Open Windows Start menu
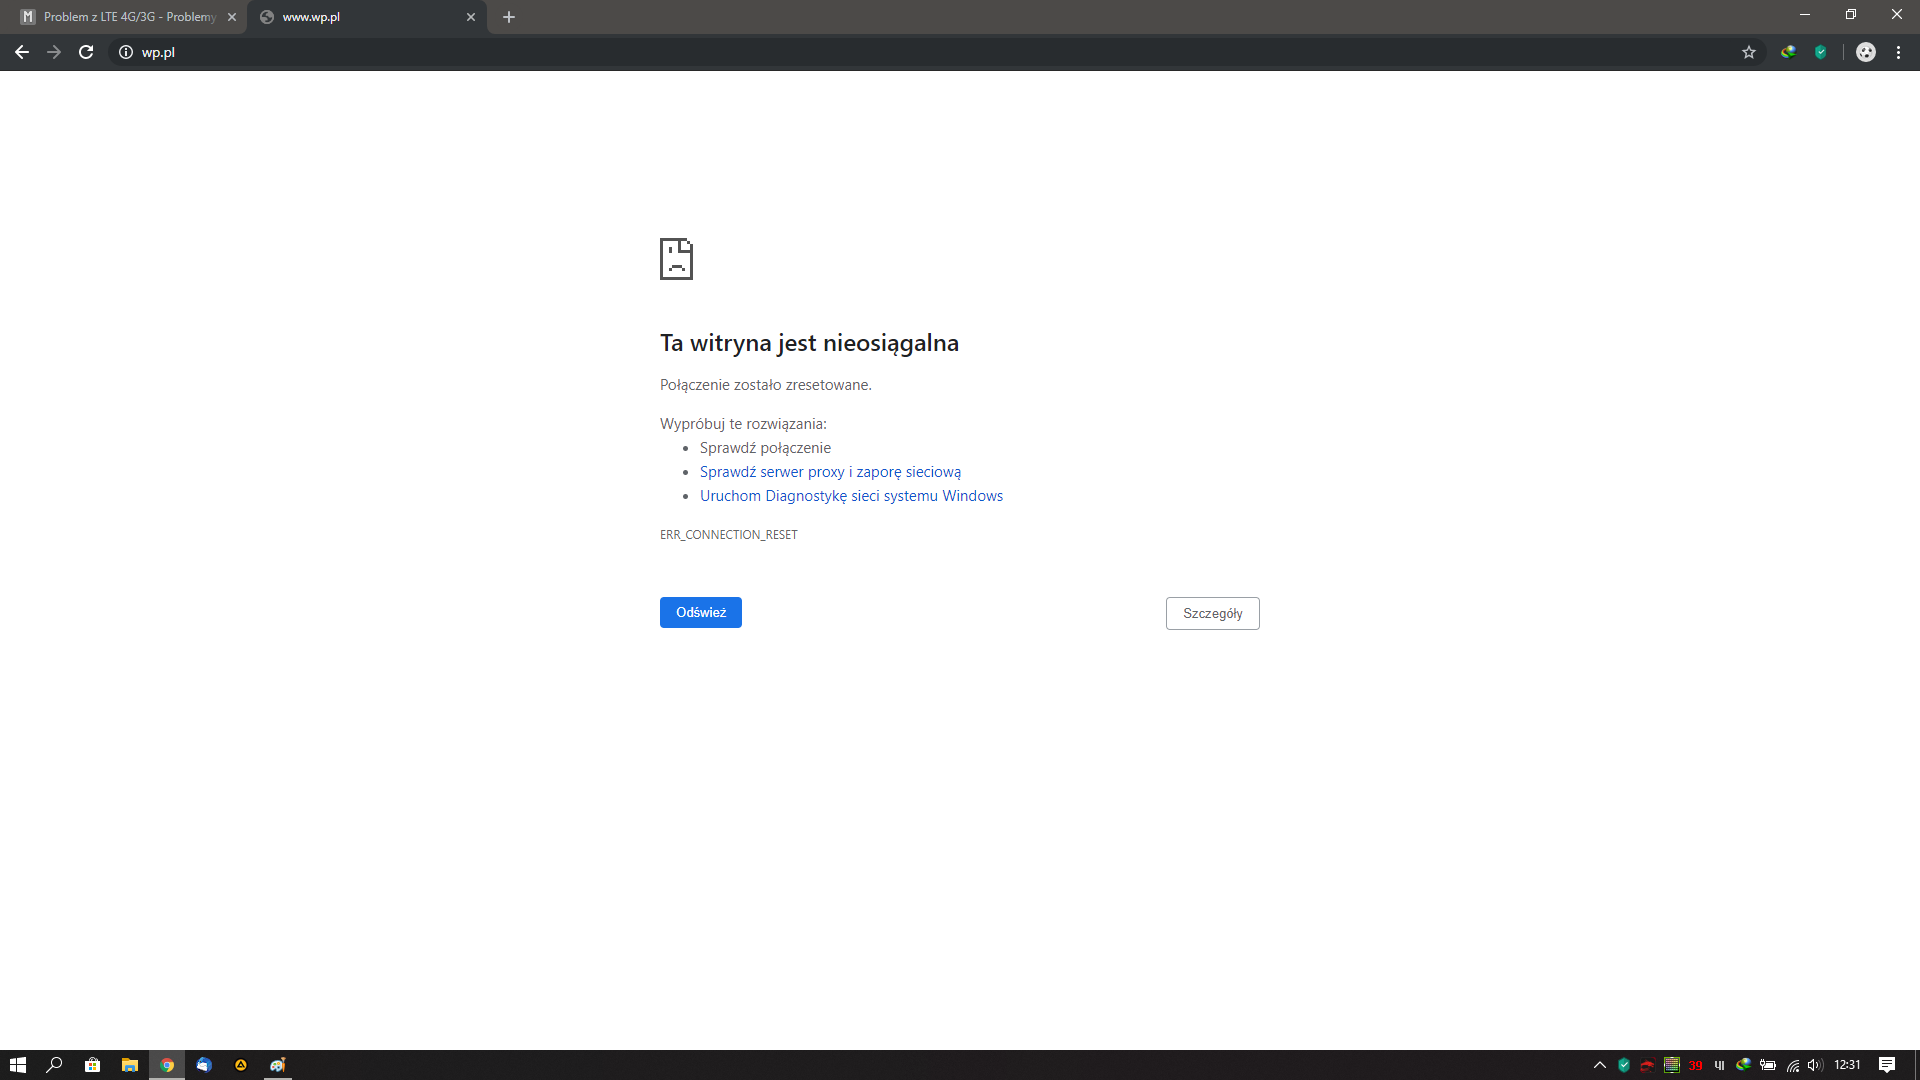1920x1080 pixels. [x=17, y=1065]
